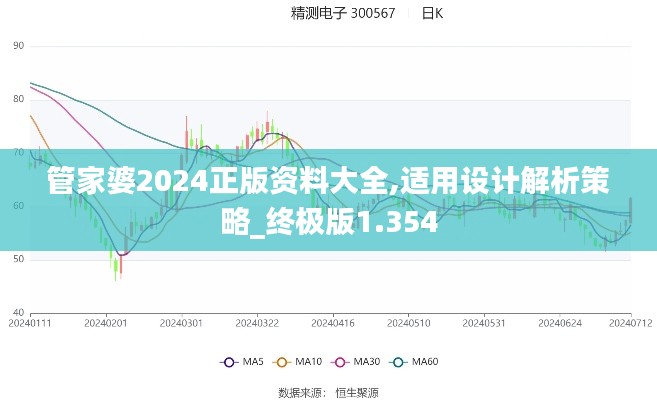Screen dimensions: 657x400
Task: Click the 日K label in the title
Action: tap(432, 13)
